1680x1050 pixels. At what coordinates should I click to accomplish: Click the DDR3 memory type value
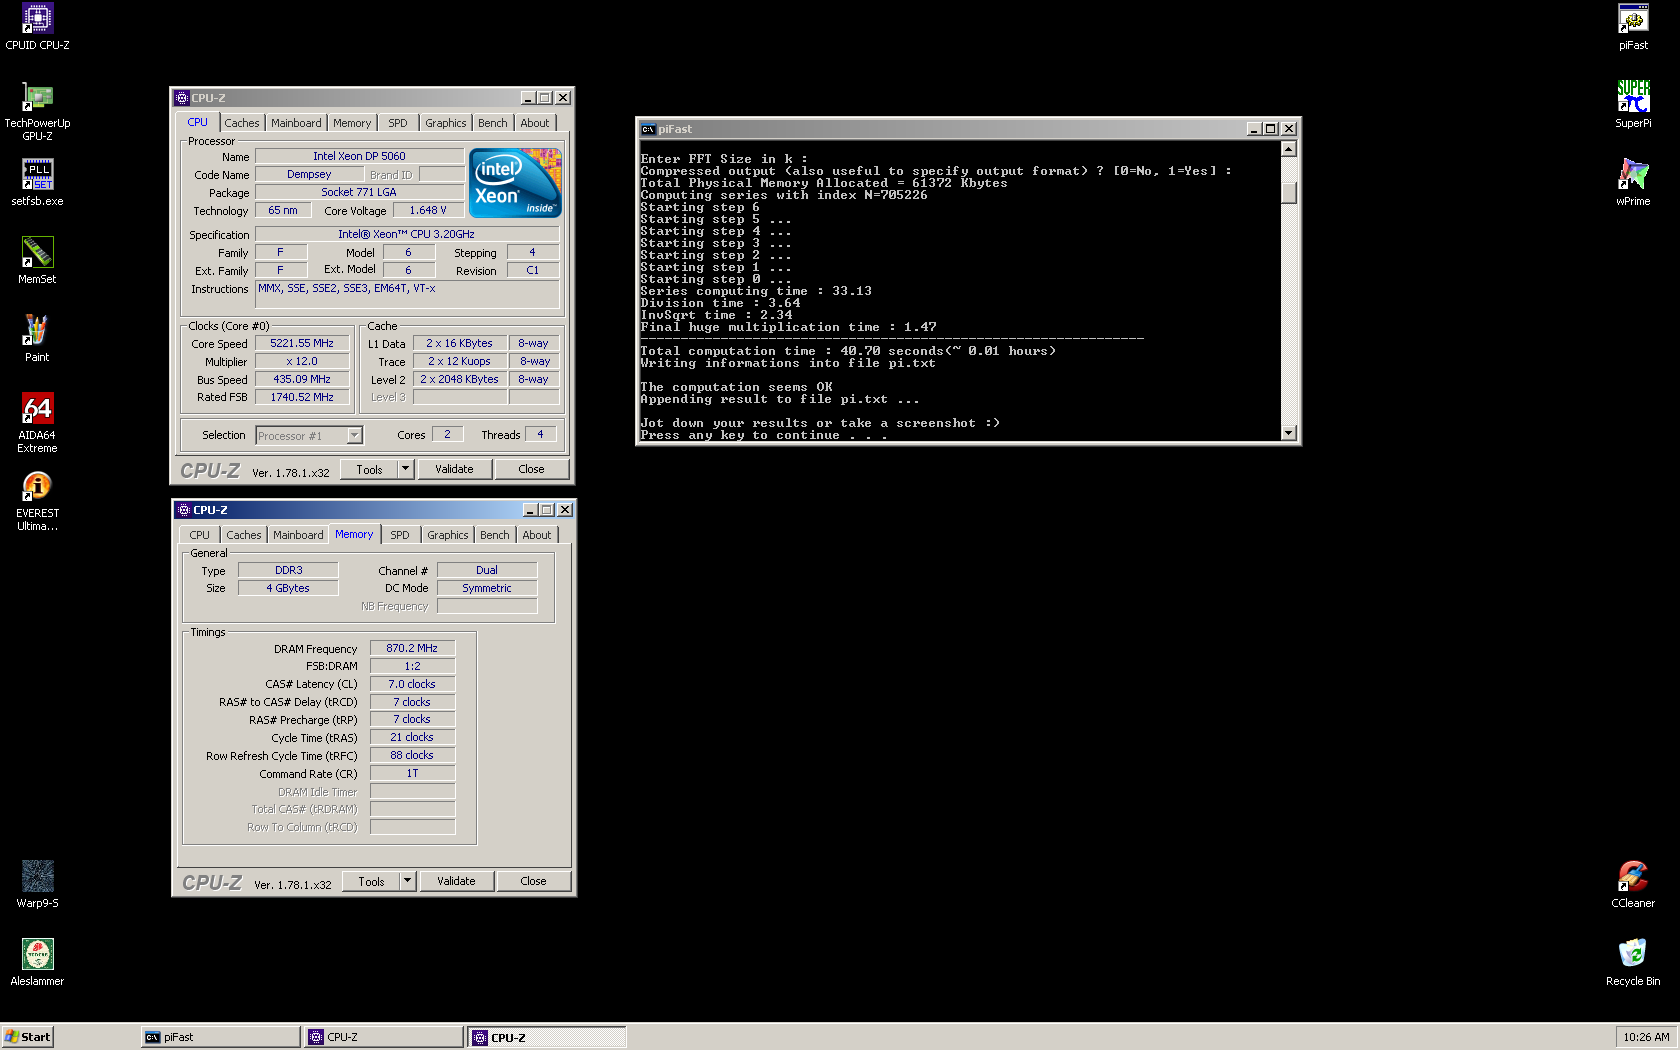(288, 570)
